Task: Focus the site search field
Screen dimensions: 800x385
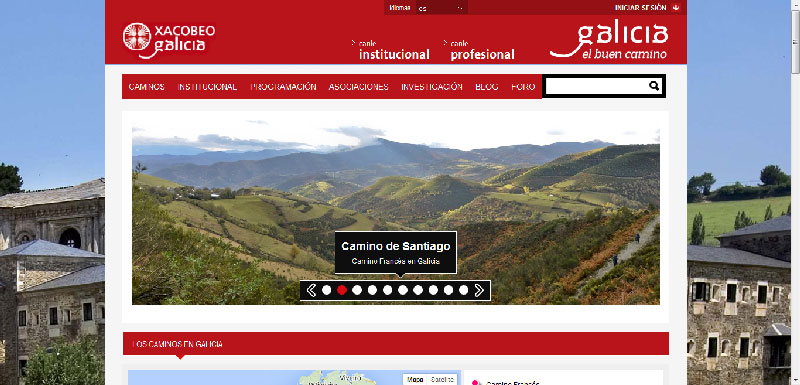Action: pyautogui.click(x=596, y=86)
